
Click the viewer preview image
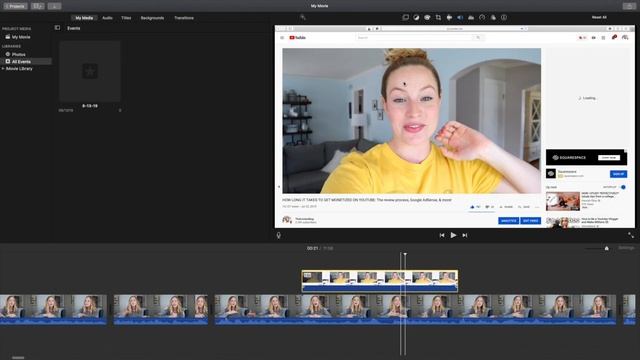pyautogui.click(x=455, y=127)
